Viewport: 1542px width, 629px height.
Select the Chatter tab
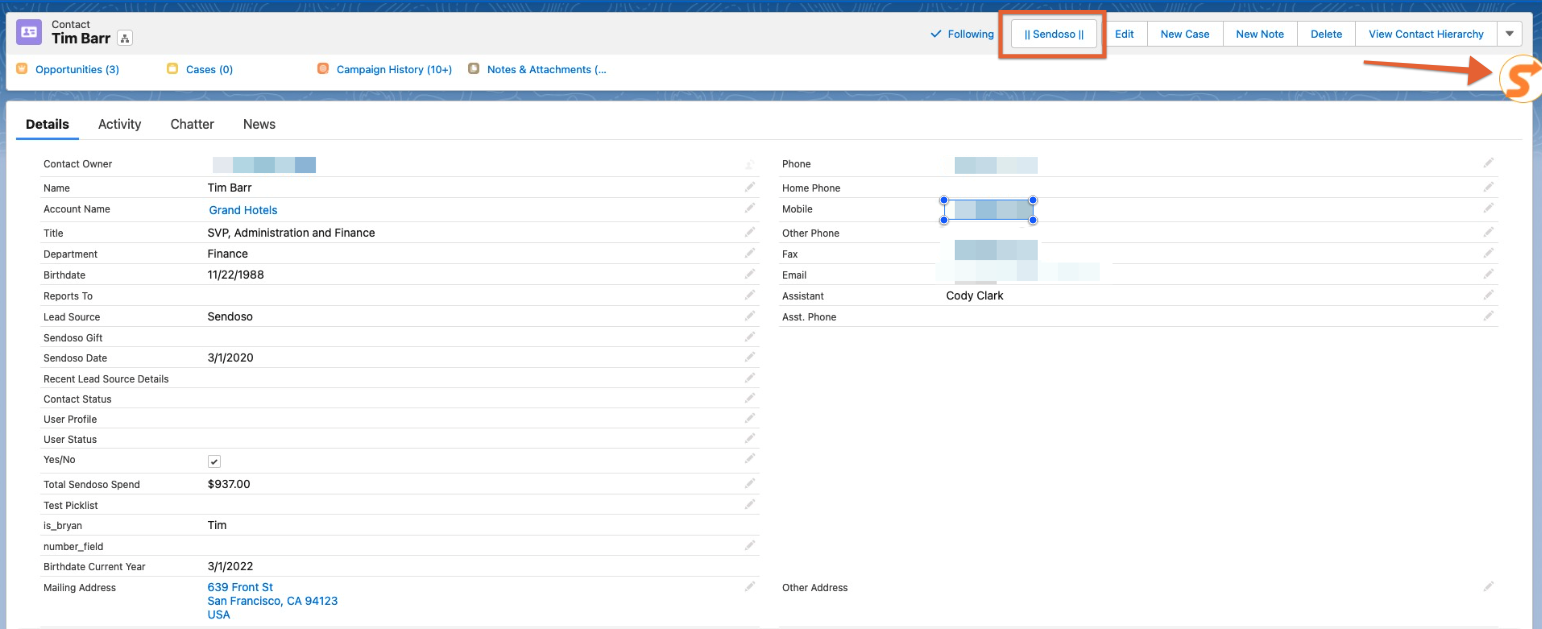click(192, 125)
